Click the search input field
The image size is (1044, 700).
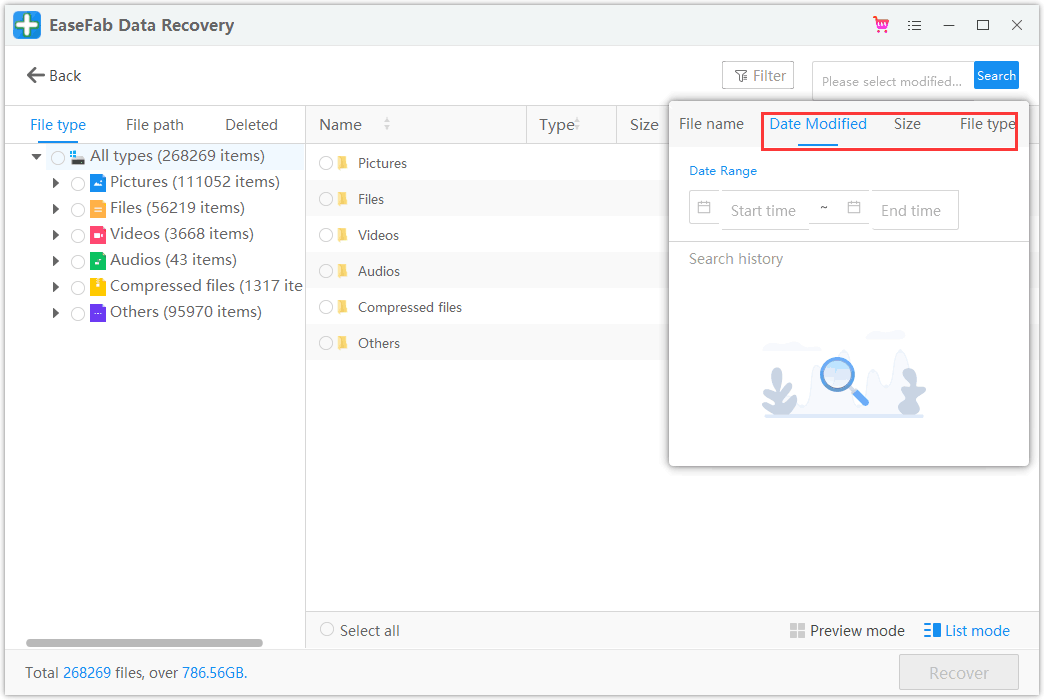coord(893,81)
